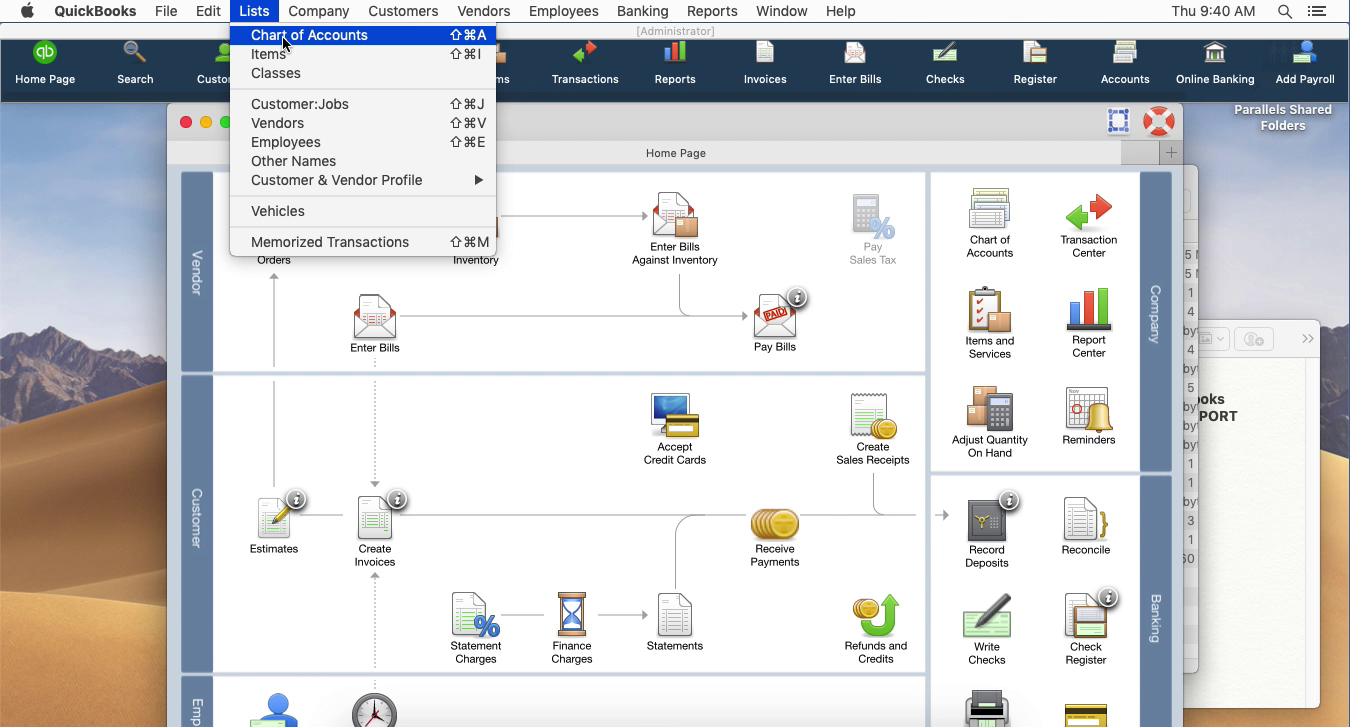
Task: Click Create Sales Receipts icon
Action: [x=873, y=415]
